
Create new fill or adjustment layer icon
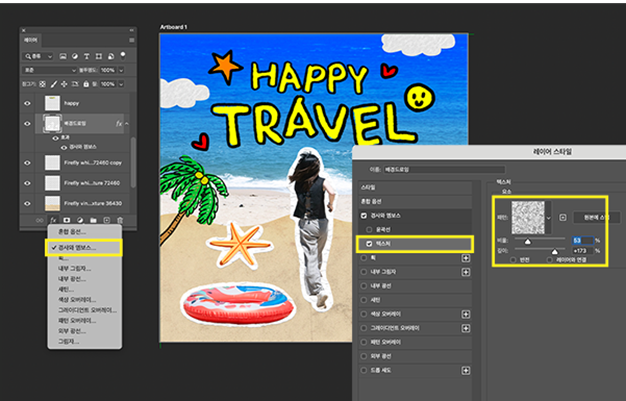tap(80, 220)
